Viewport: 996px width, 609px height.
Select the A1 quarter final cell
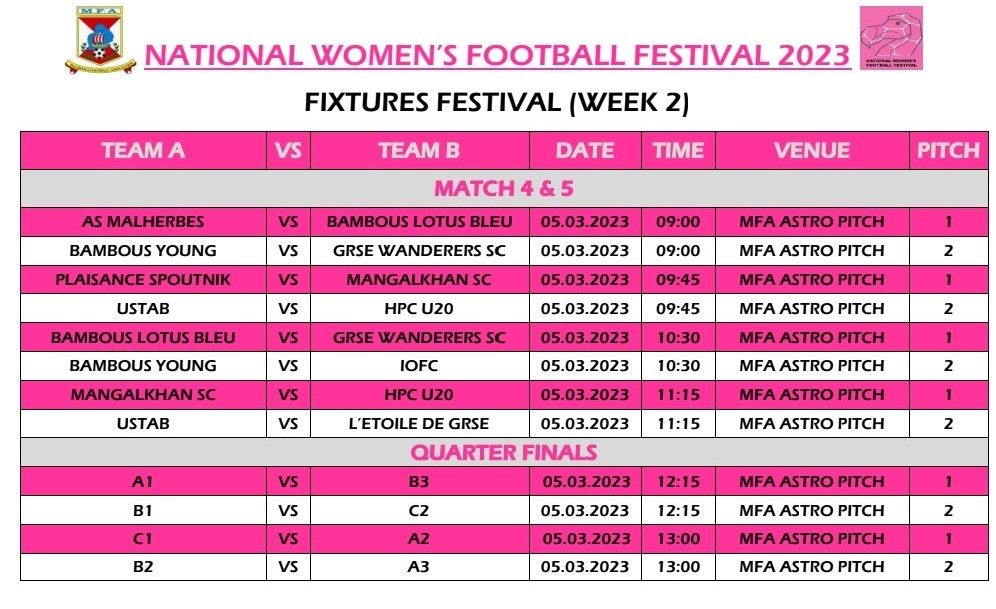click(x=144, y=482)
